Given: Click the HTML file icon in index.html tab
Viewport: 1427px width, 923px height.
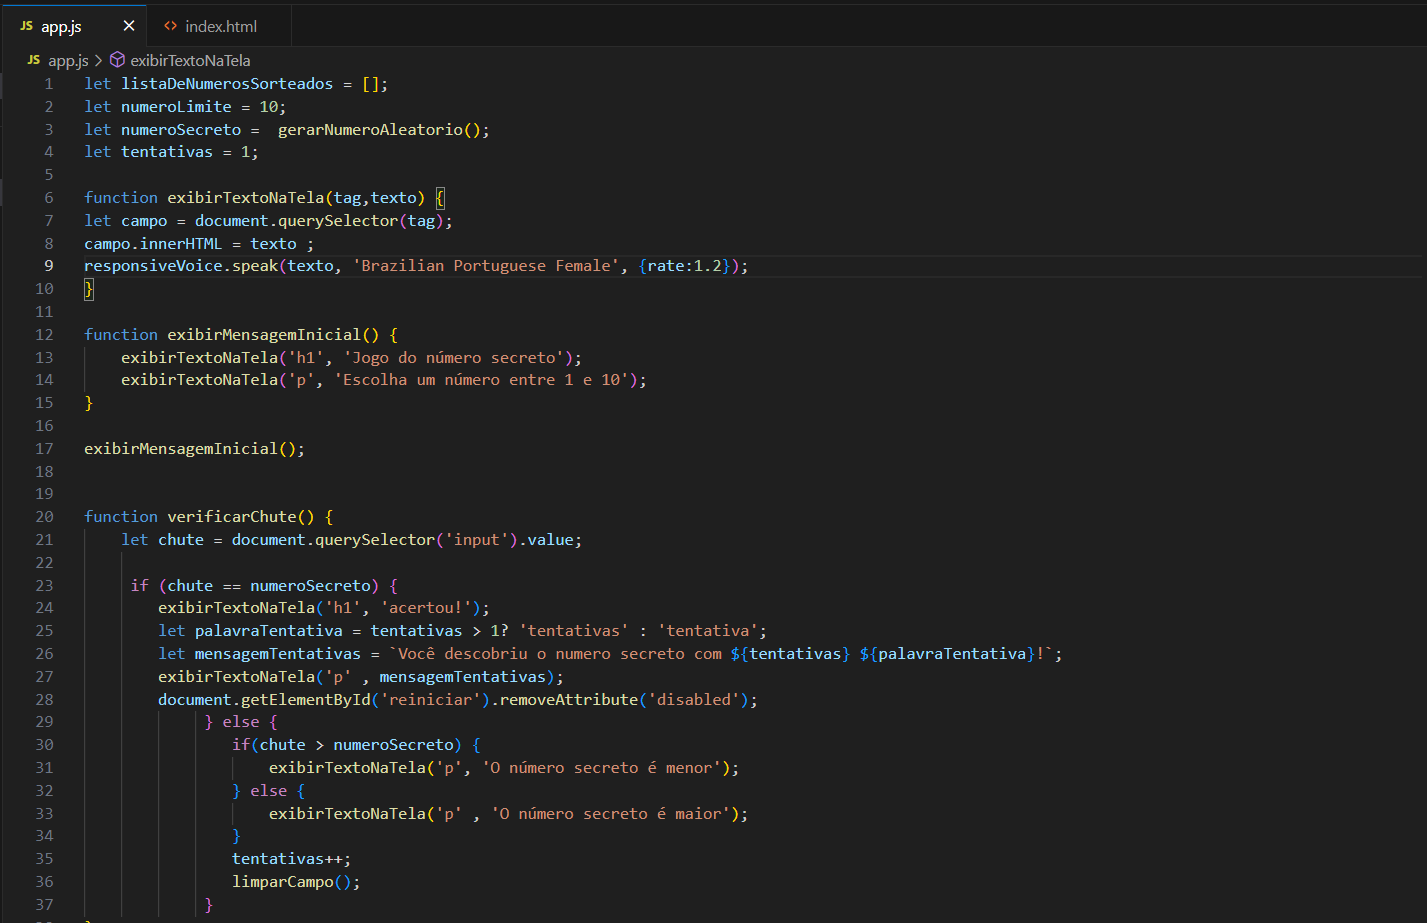Looking at the screenshot, I should [171, 26].
